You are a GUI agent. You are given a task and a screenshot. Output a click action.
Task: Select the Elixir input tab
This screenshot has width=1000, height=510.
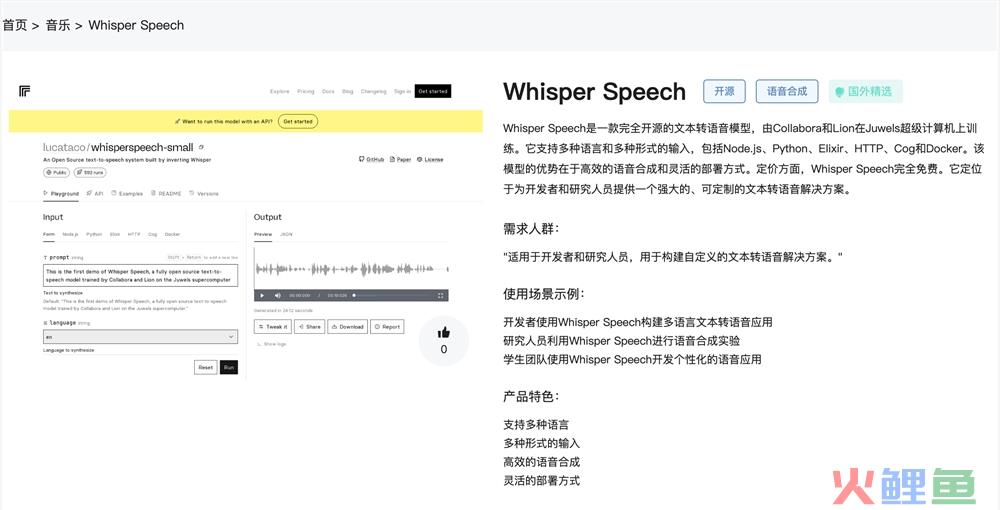115,234
